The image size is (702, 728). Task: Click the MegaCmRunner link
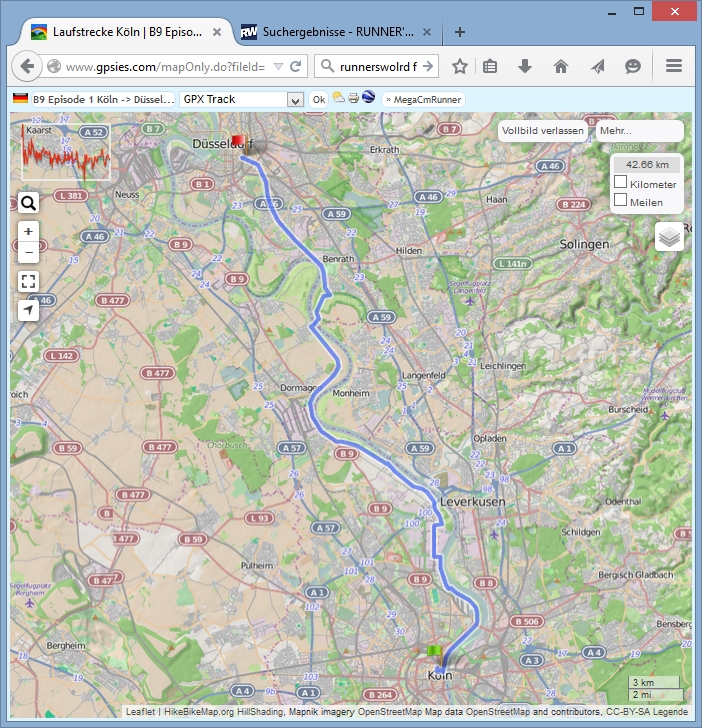coord(422,99)
